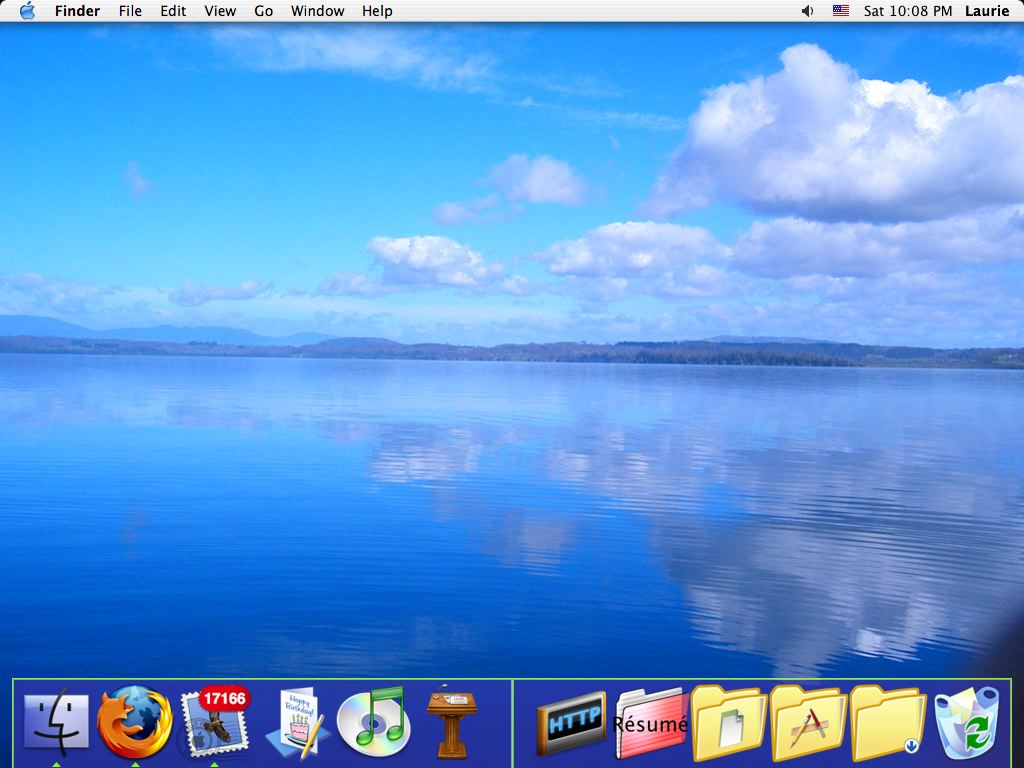1024x768 pixels.
Task: Open the File menu
Action: tap(130, 11)
